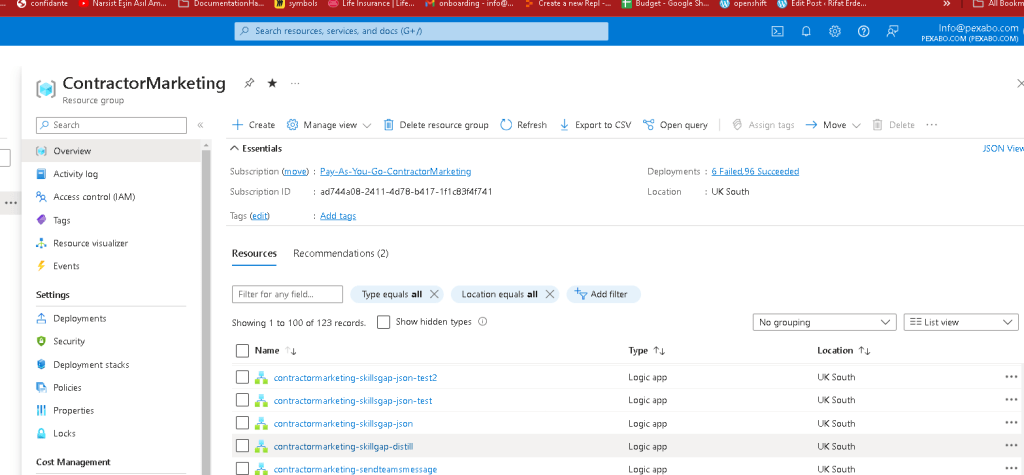Click Export to CSV
Screen dimensions: 1024x475
pos(595,125)
